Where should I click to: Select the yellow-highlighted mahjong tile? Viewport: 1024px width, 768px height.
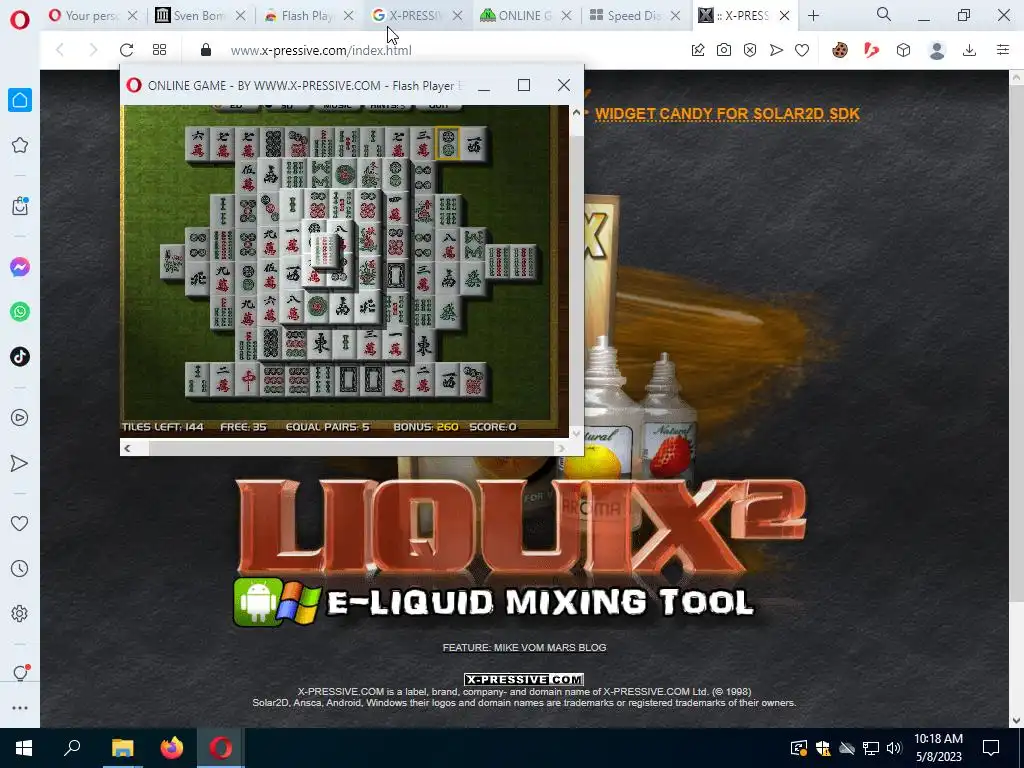448,144
